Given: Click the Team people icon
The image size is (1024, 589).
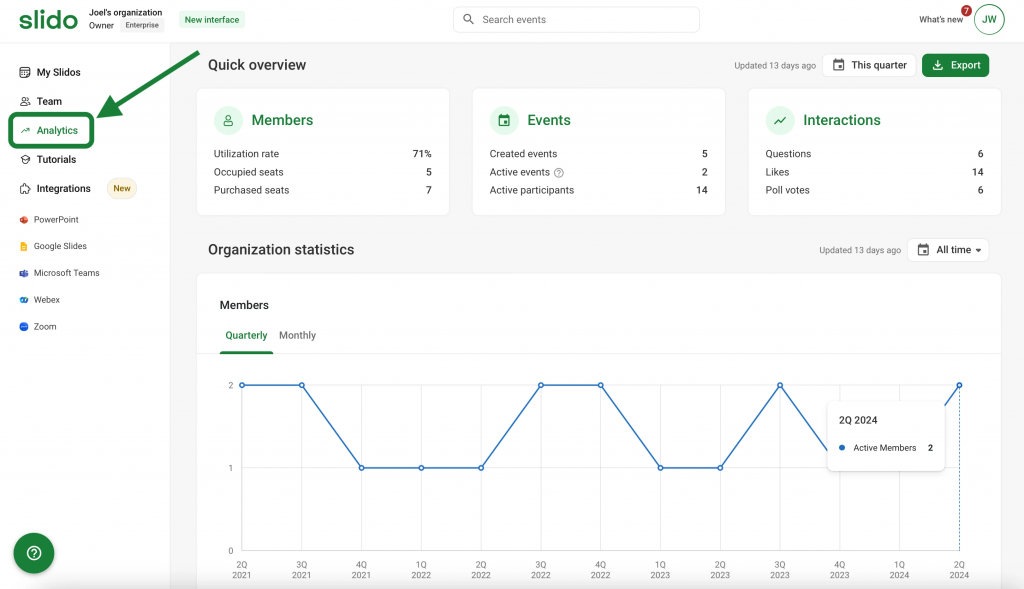Looking at the screenshot, I should pyautogui.click(x=25, y=101).
